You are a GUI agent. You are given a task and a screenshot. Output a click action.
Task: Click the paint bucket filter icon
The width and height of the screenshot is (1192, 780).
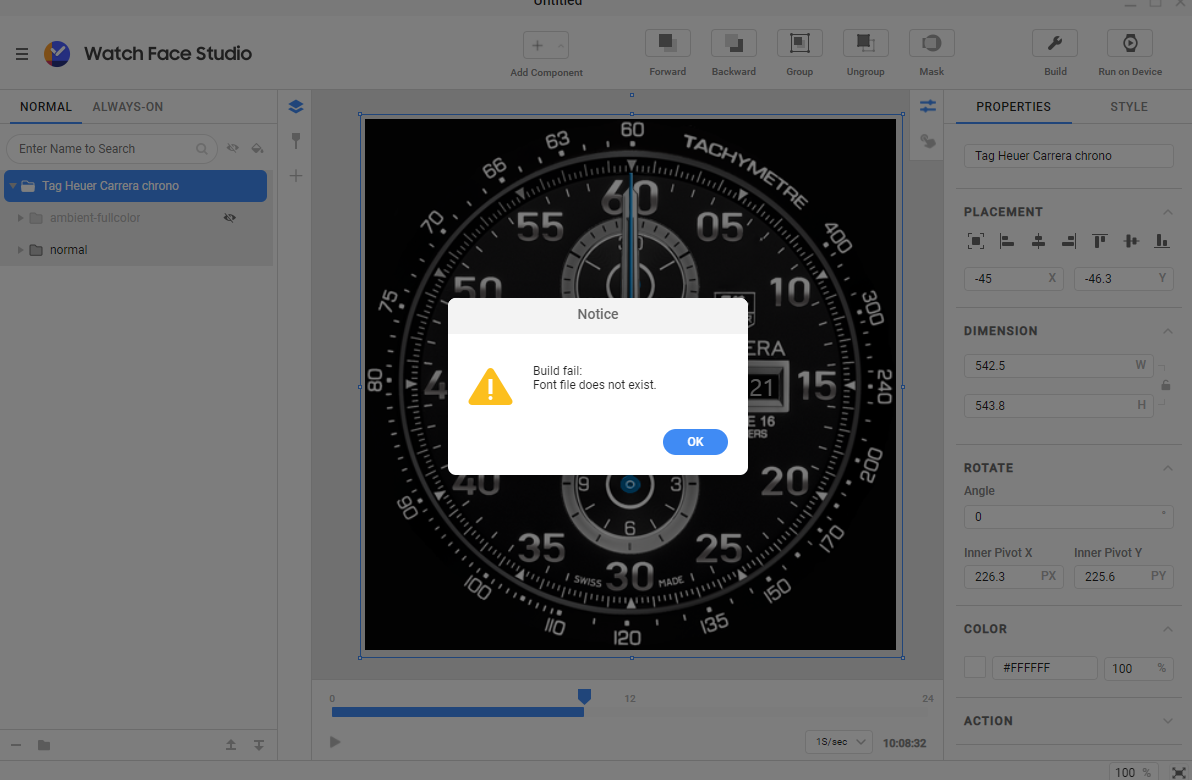pyautogui.click(x=258, y=148)
